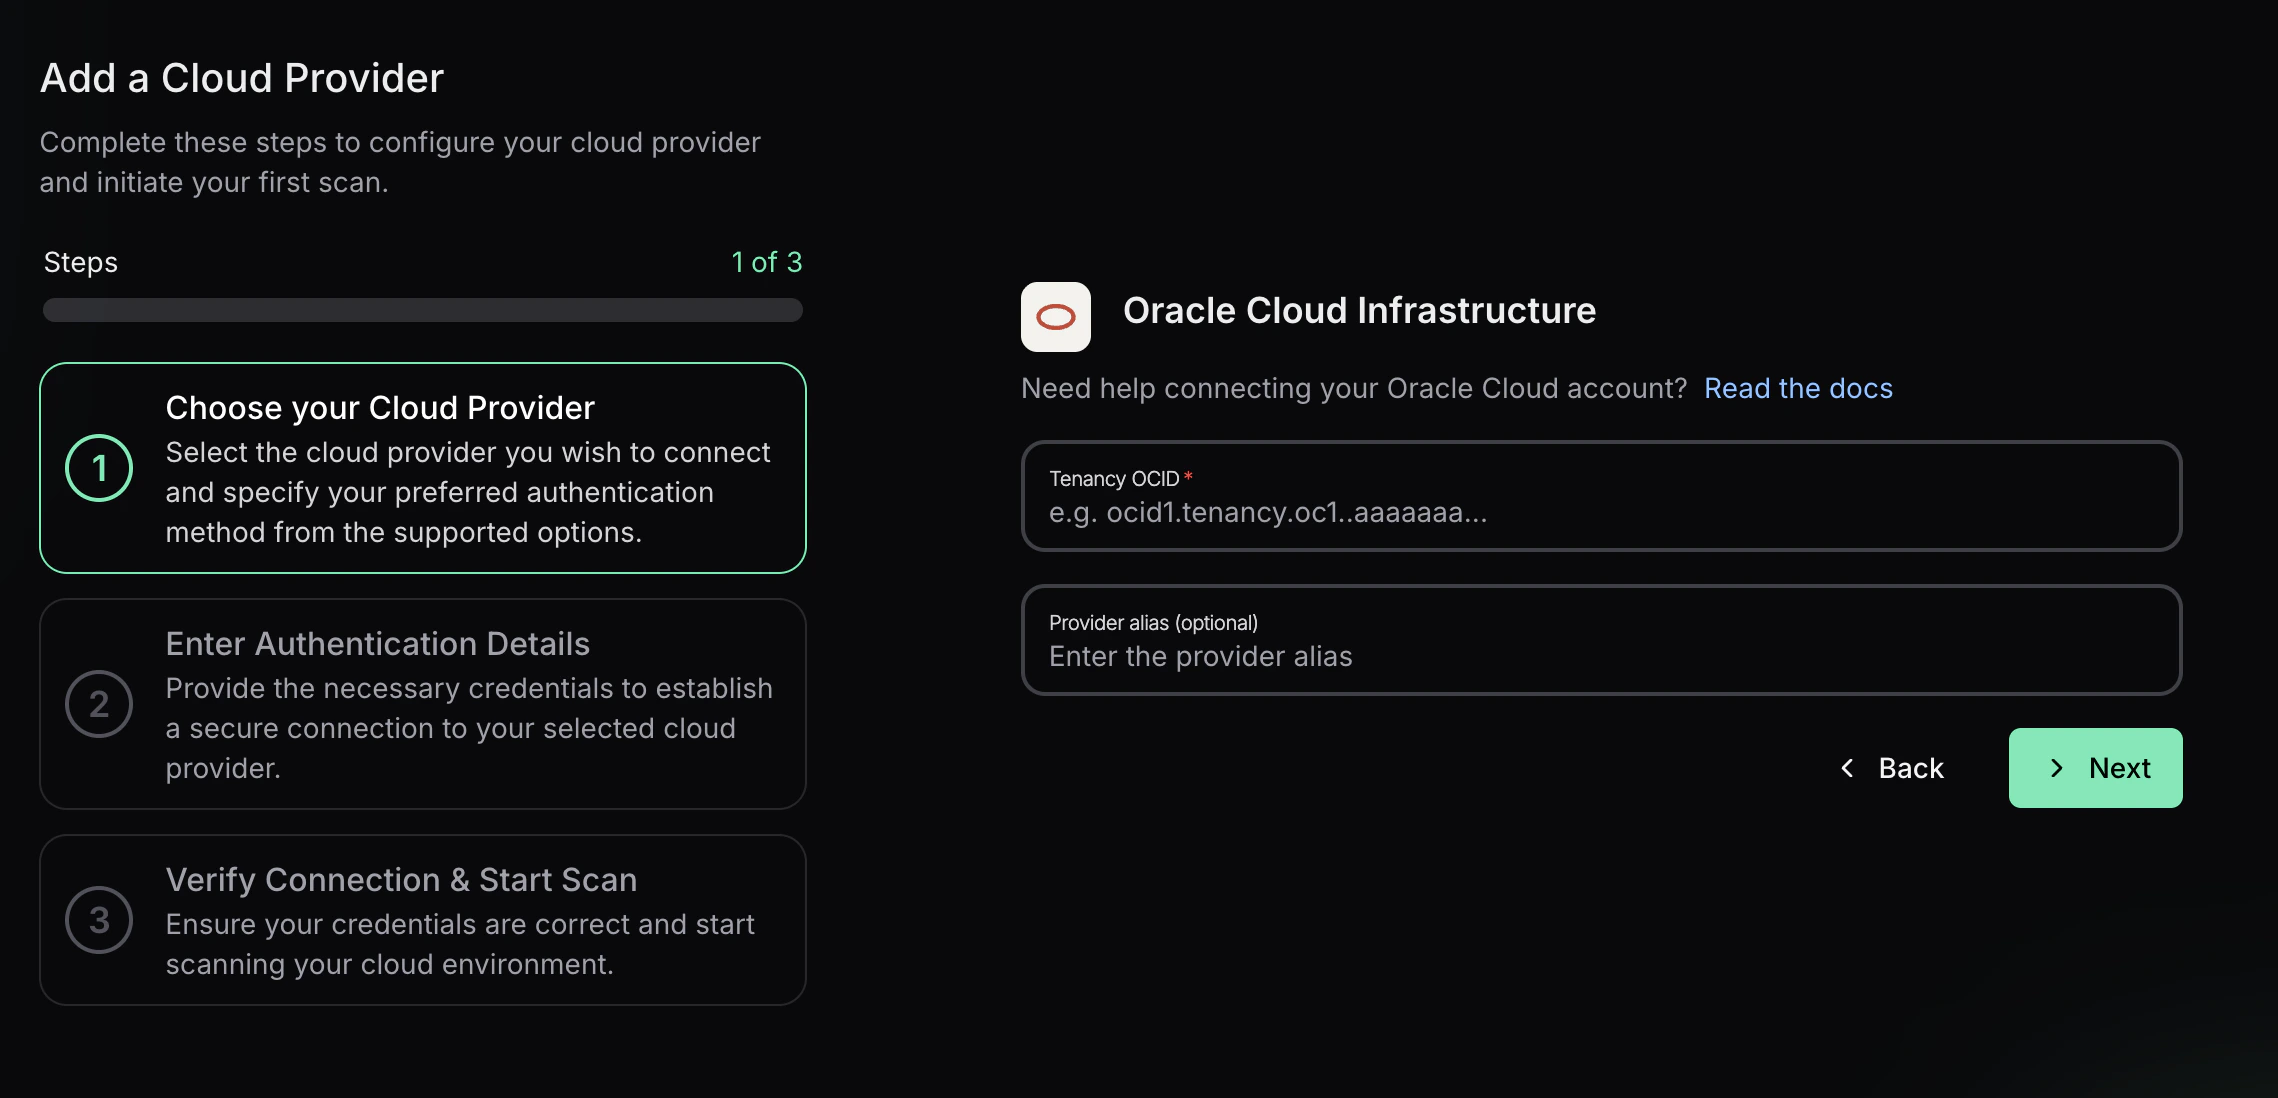2278x1098 pixels.
Task: Click the step 1 numbered circle
Action: point(98,467)
